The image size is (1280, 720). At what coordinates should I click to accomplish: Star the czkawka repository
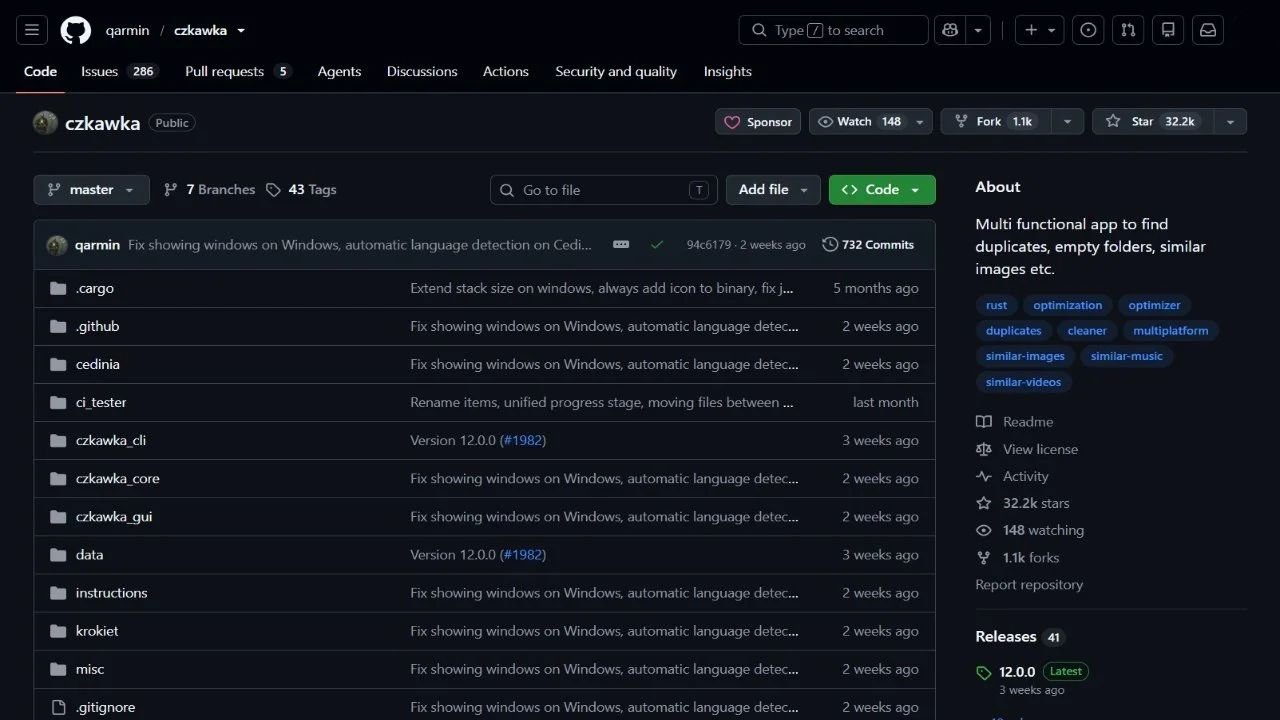coord(1153,122)
